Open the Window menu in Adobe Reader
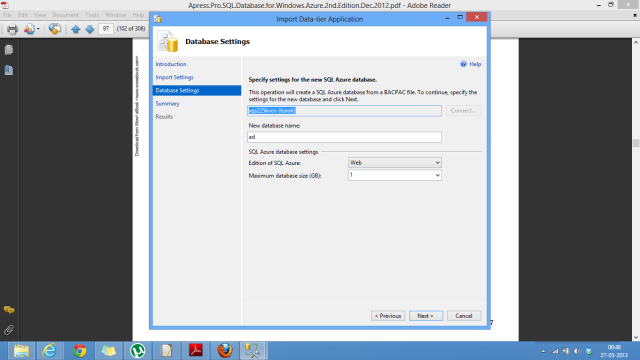The height and width of the screenshot is (360, 640). [x=116, y=15]
